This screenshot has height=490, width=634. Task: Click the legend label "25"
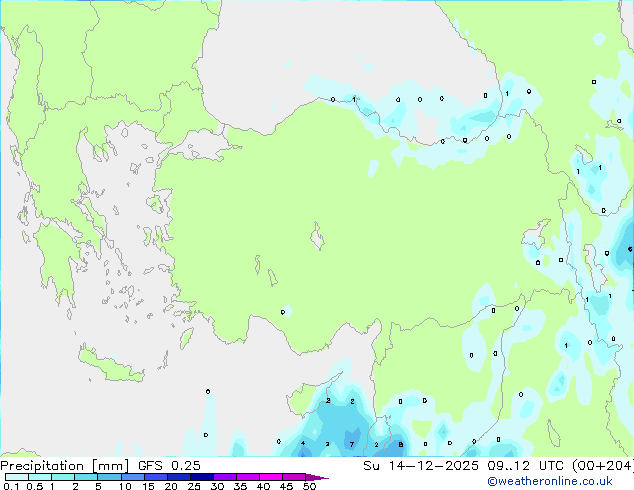coord(194,486)
